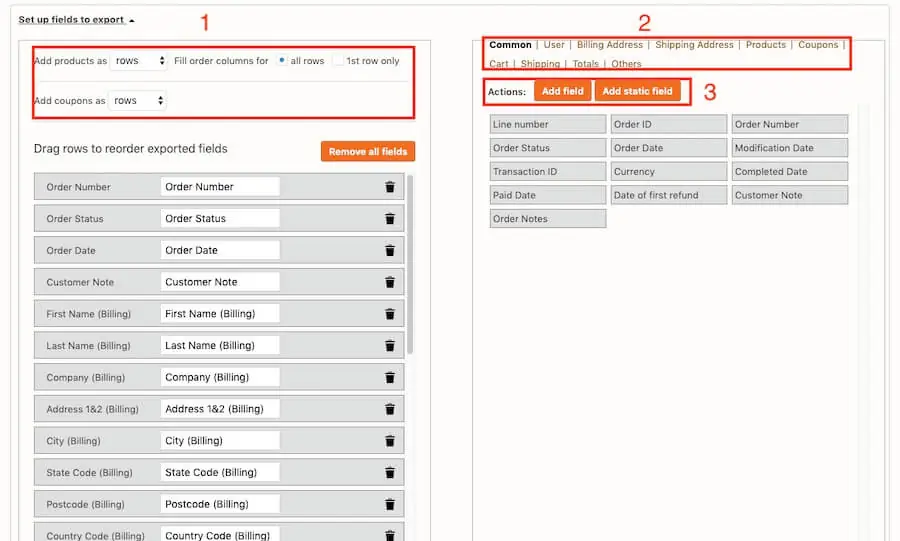
Task: Delete the Postcode (Billing) row
Action: point(390,504)
